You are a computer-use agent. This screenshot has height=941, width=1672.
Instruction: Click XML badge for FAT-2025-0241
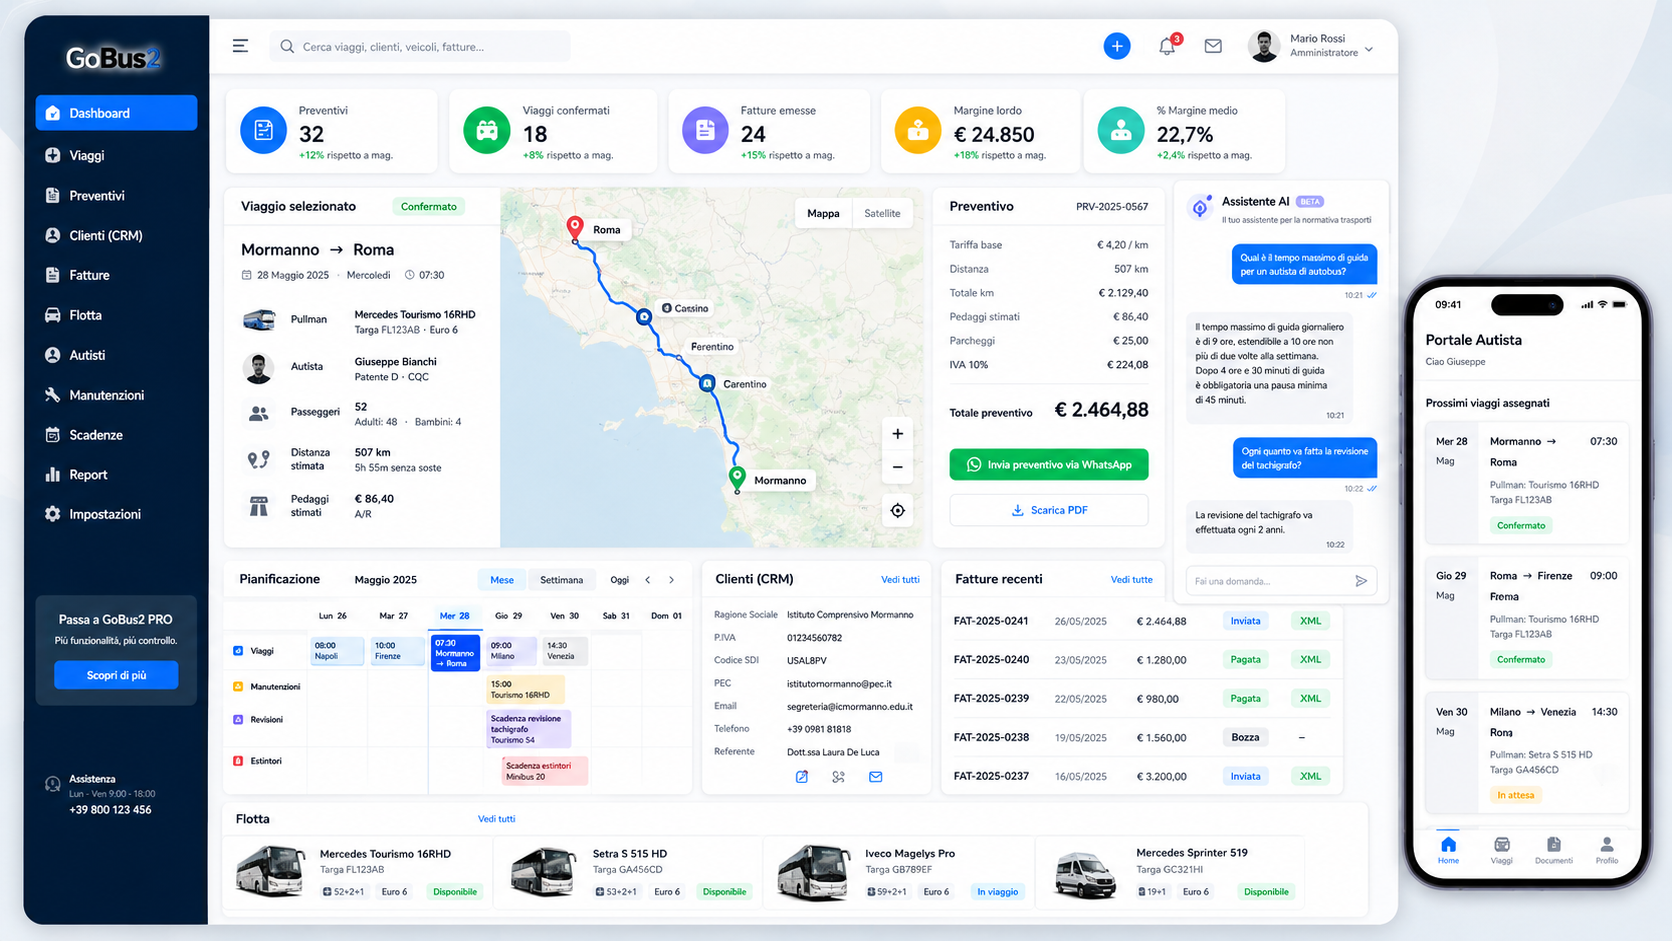click(x=1310, y=621)
